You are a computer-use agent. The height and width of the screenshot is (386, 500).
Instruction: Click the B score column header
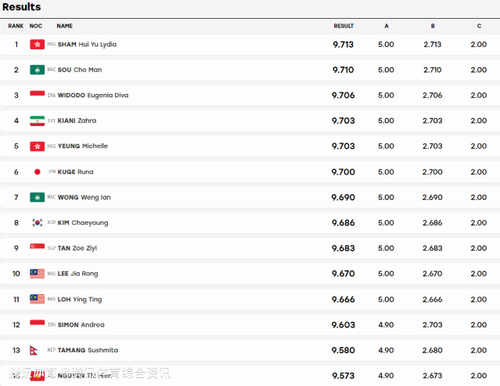click(x=433, y=26)
